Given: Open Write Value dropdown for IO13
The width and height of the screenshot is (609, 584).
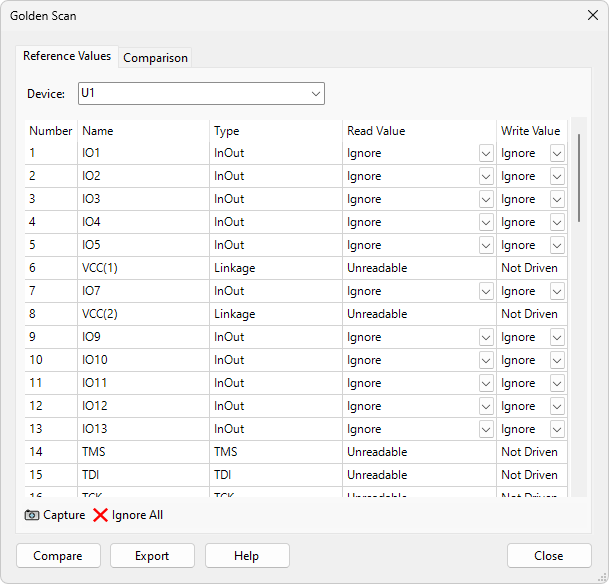Looking at the screenshot, I should 557,430.
